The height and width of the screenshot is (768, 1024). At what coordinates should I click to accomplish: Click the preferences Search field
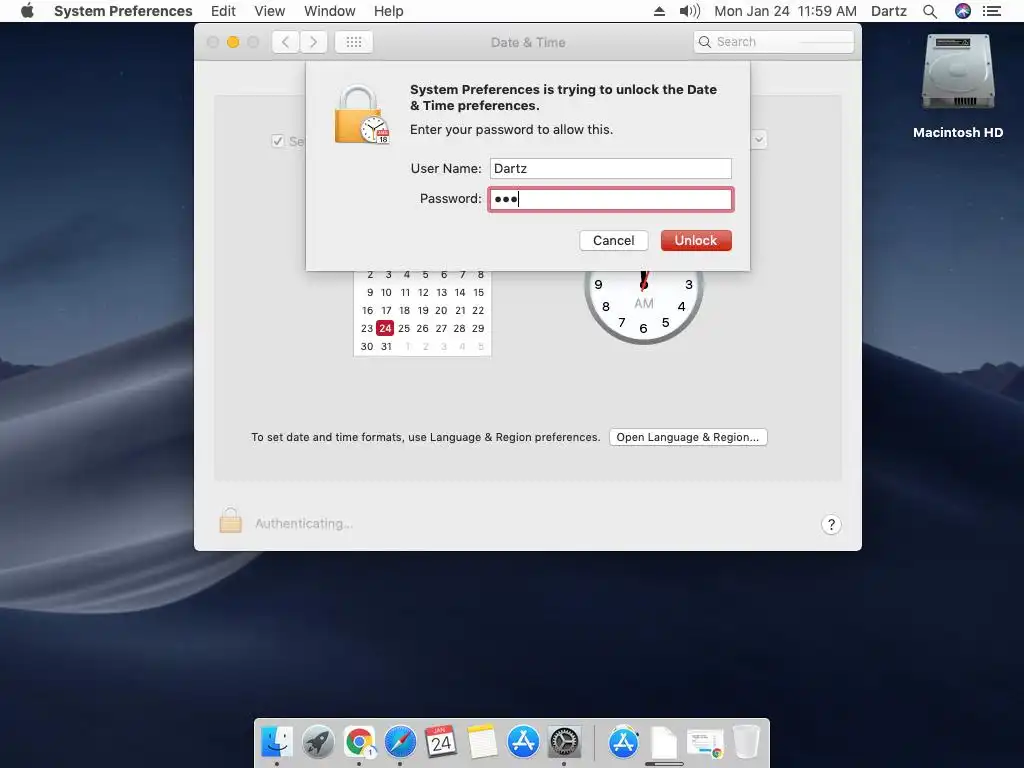tap(774, 42)
